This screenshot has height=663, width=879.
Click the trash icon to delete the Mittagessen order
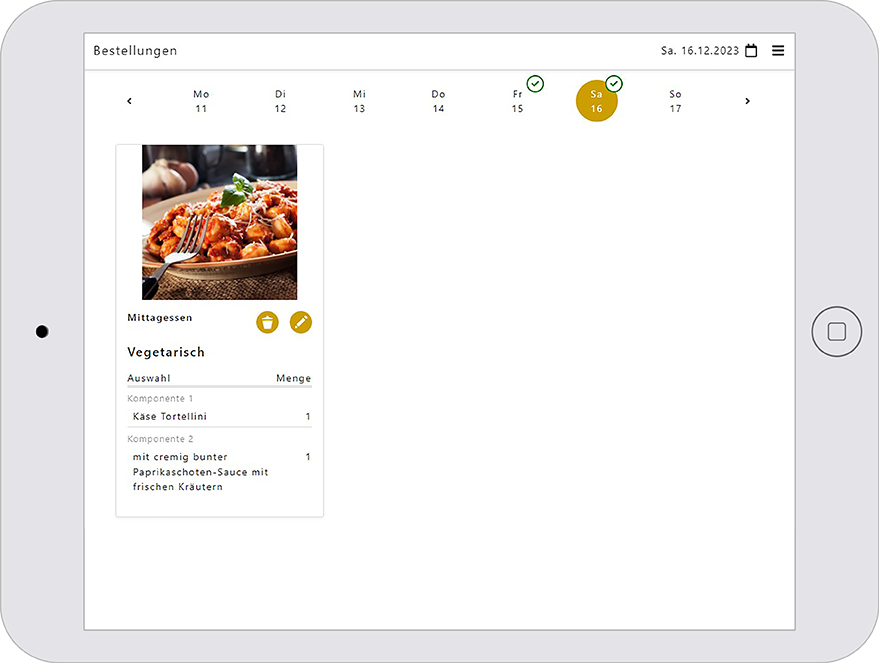point(267,322)
